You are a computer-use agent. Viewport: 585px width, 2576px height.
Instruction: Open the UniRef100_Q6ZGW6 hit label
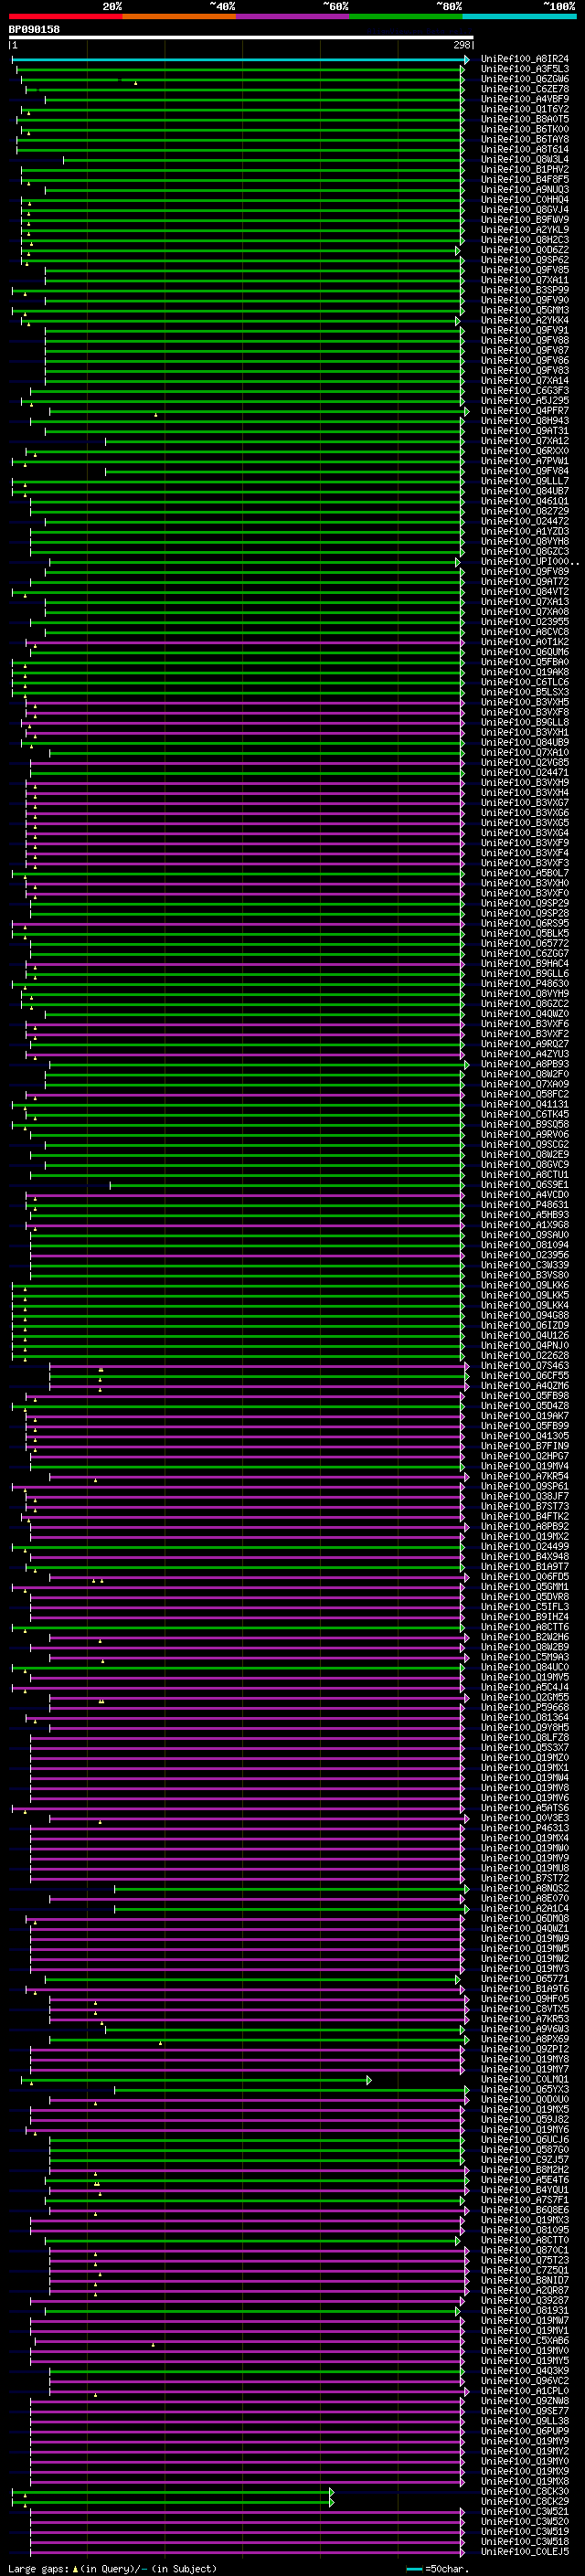524,80
